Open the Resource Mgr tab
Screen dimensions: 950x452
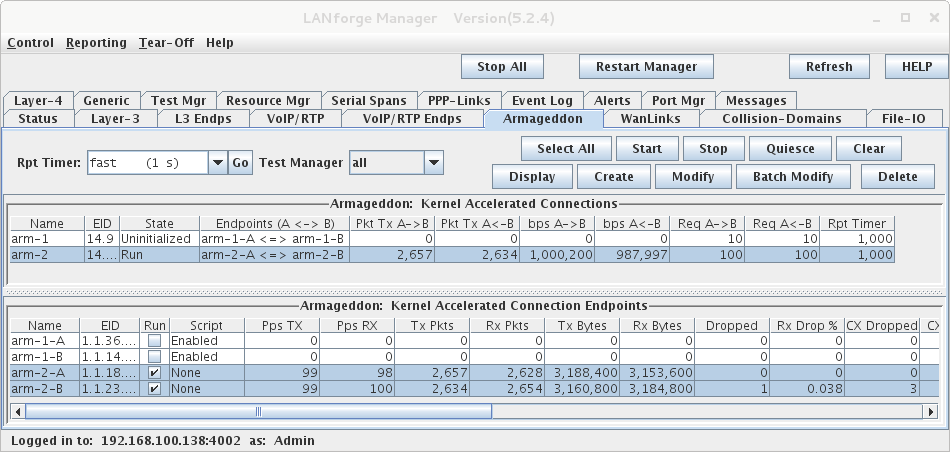268,101
